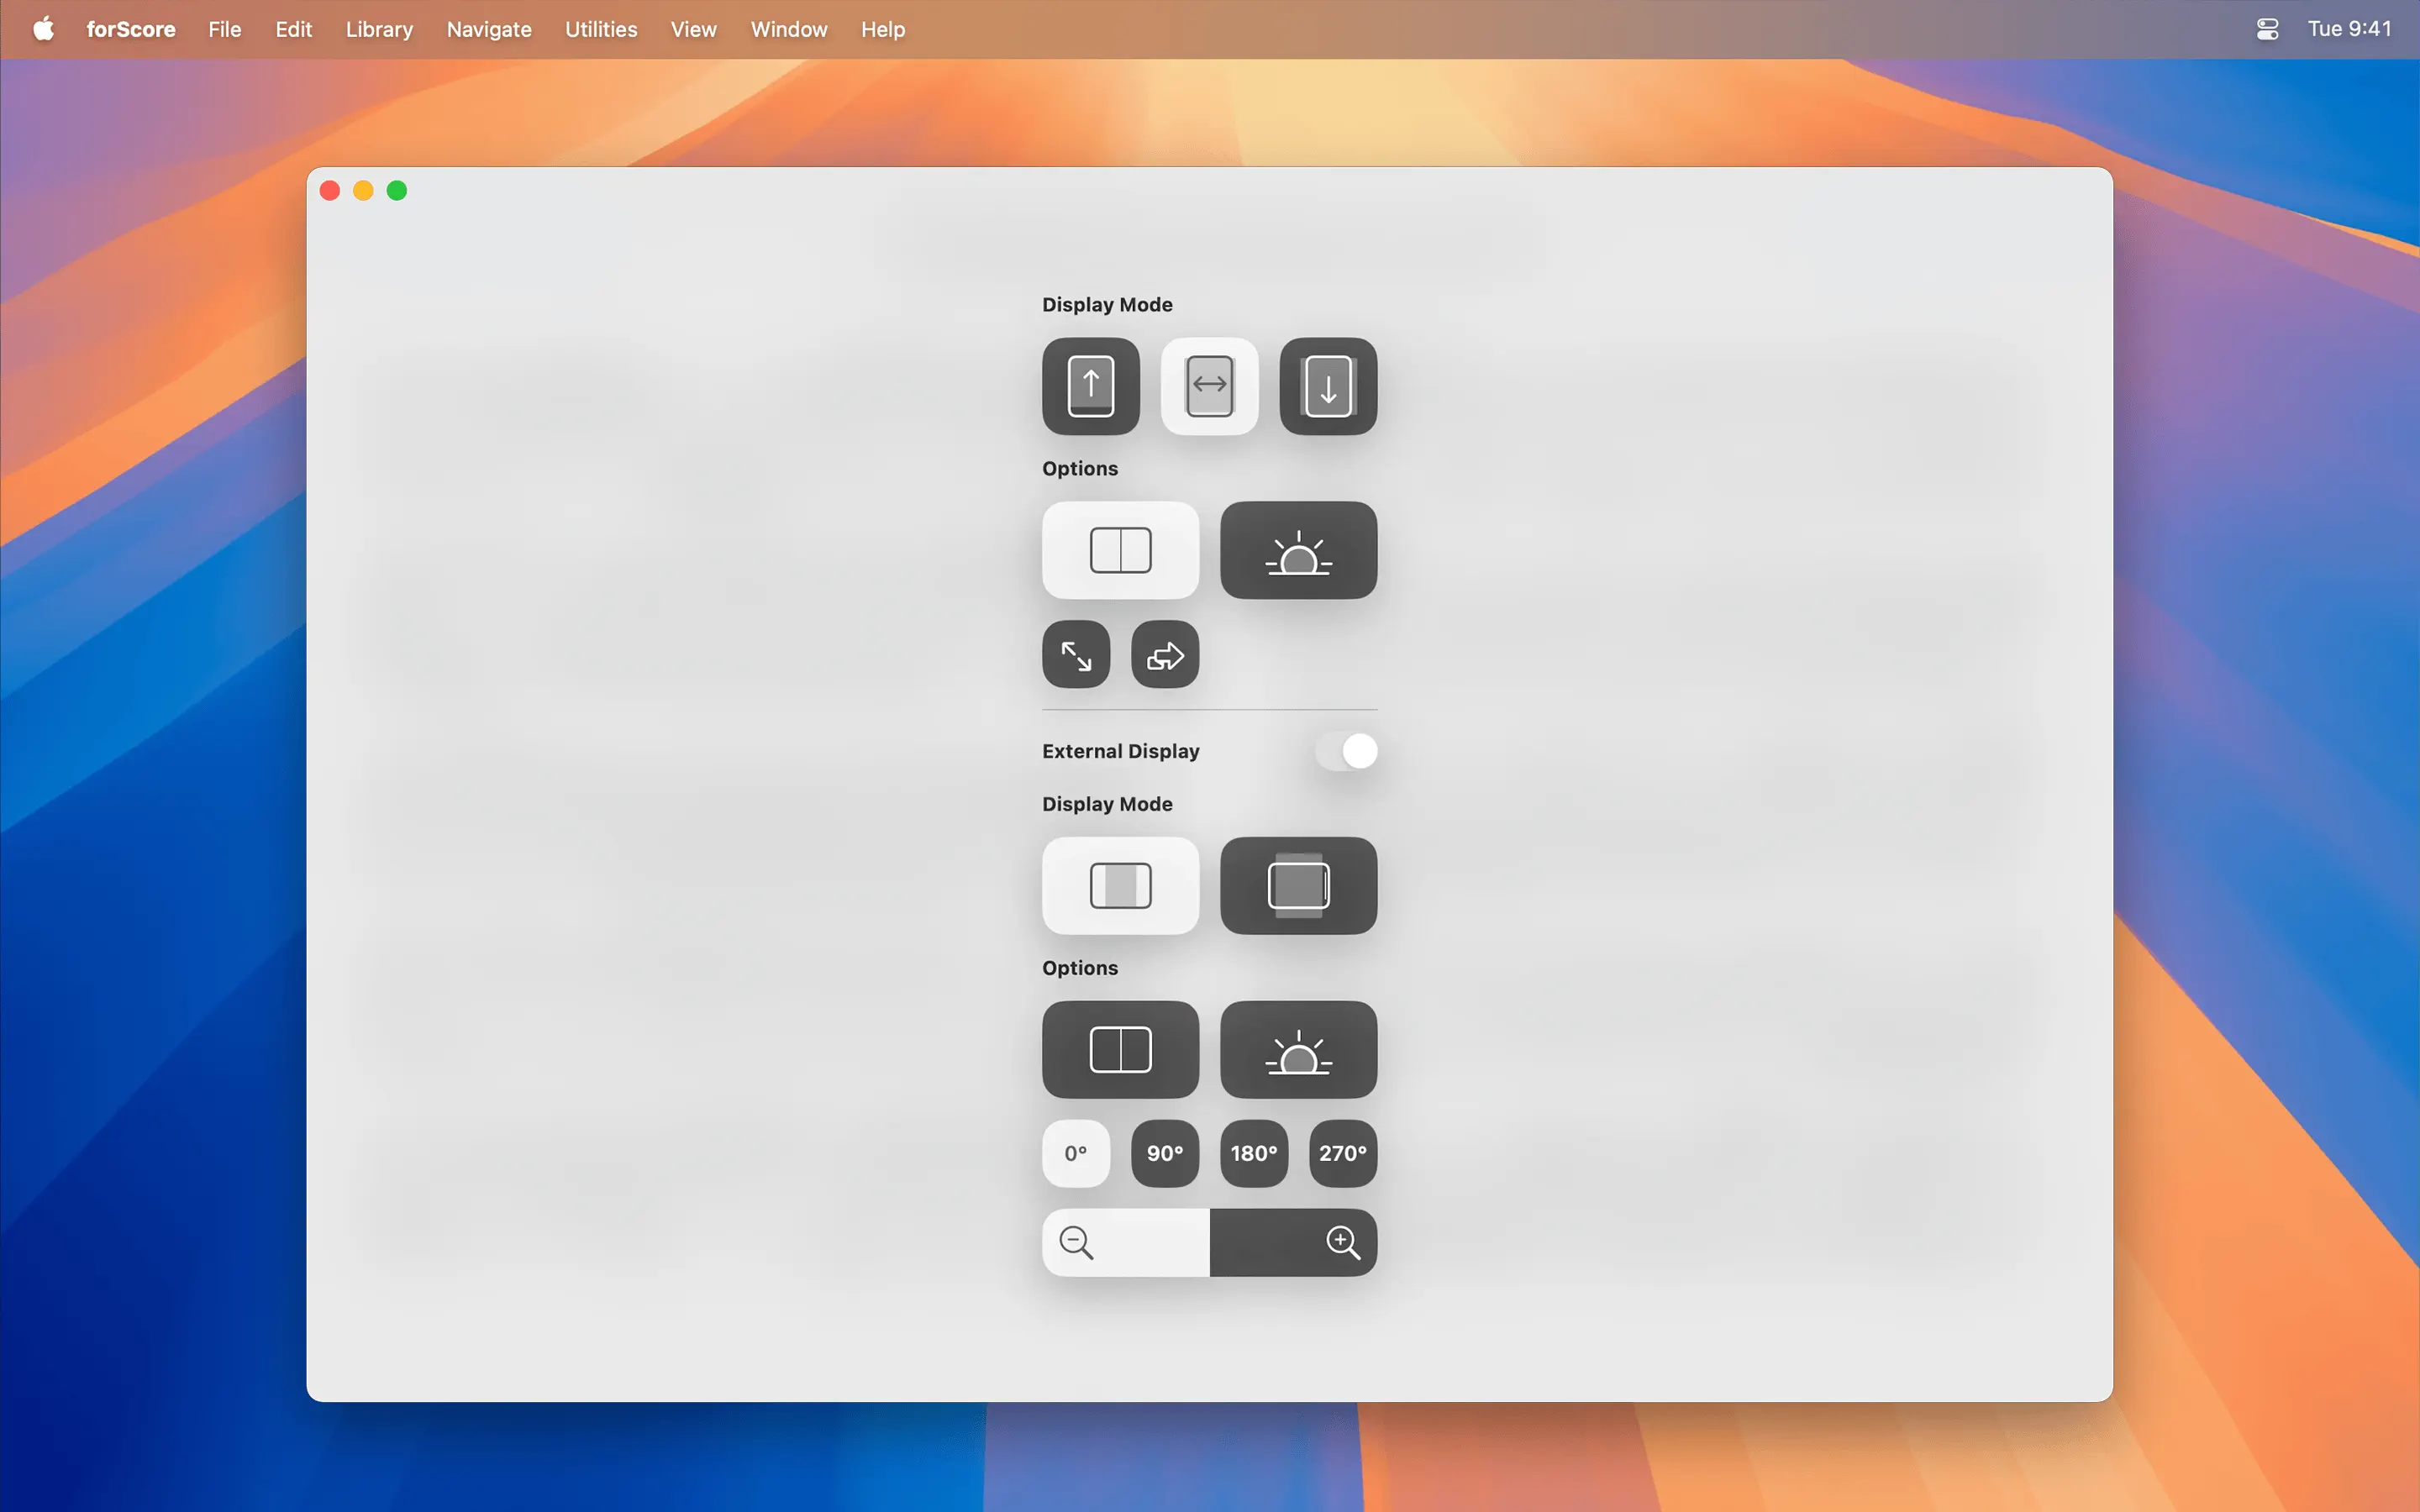Select the upward arrow display mode

point(1090,386)
